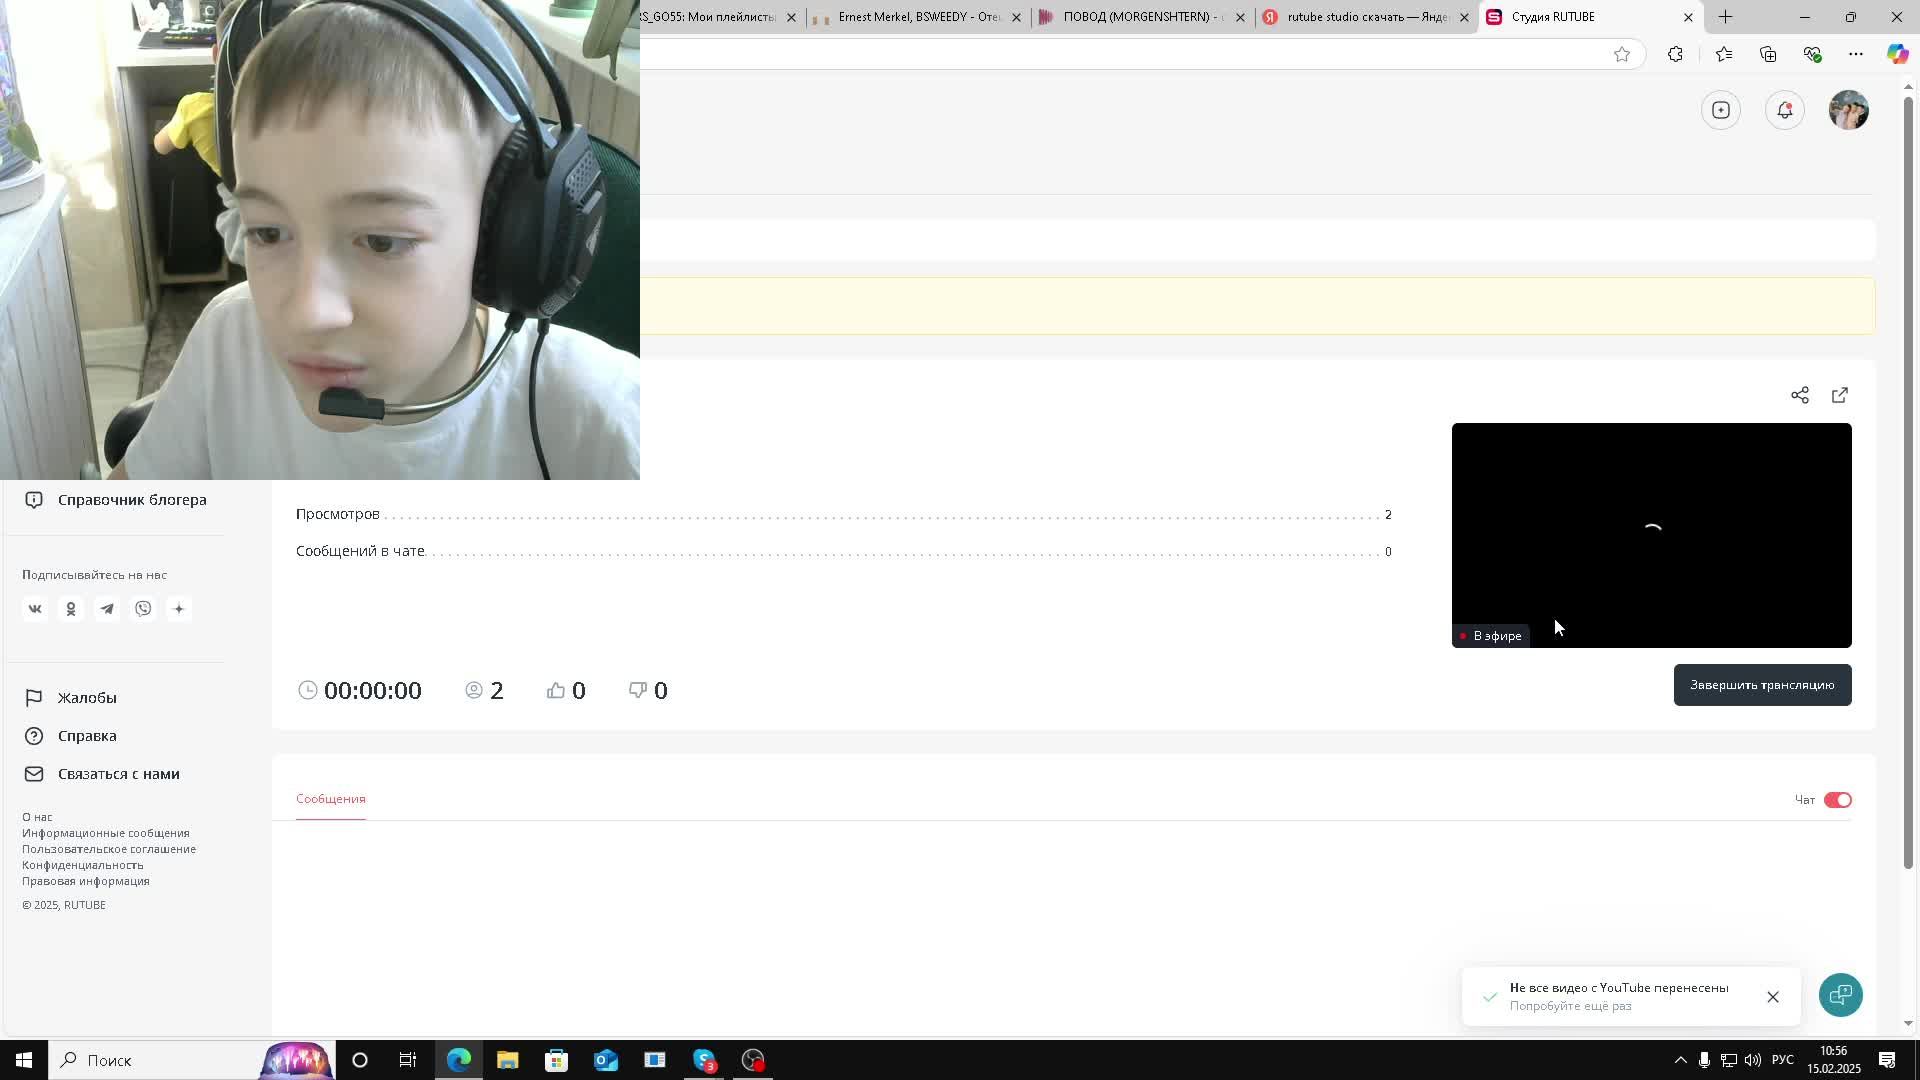Screen dimensions: 1920x1080
Task: Open the Viber social icon
Action: coord(143,609)
